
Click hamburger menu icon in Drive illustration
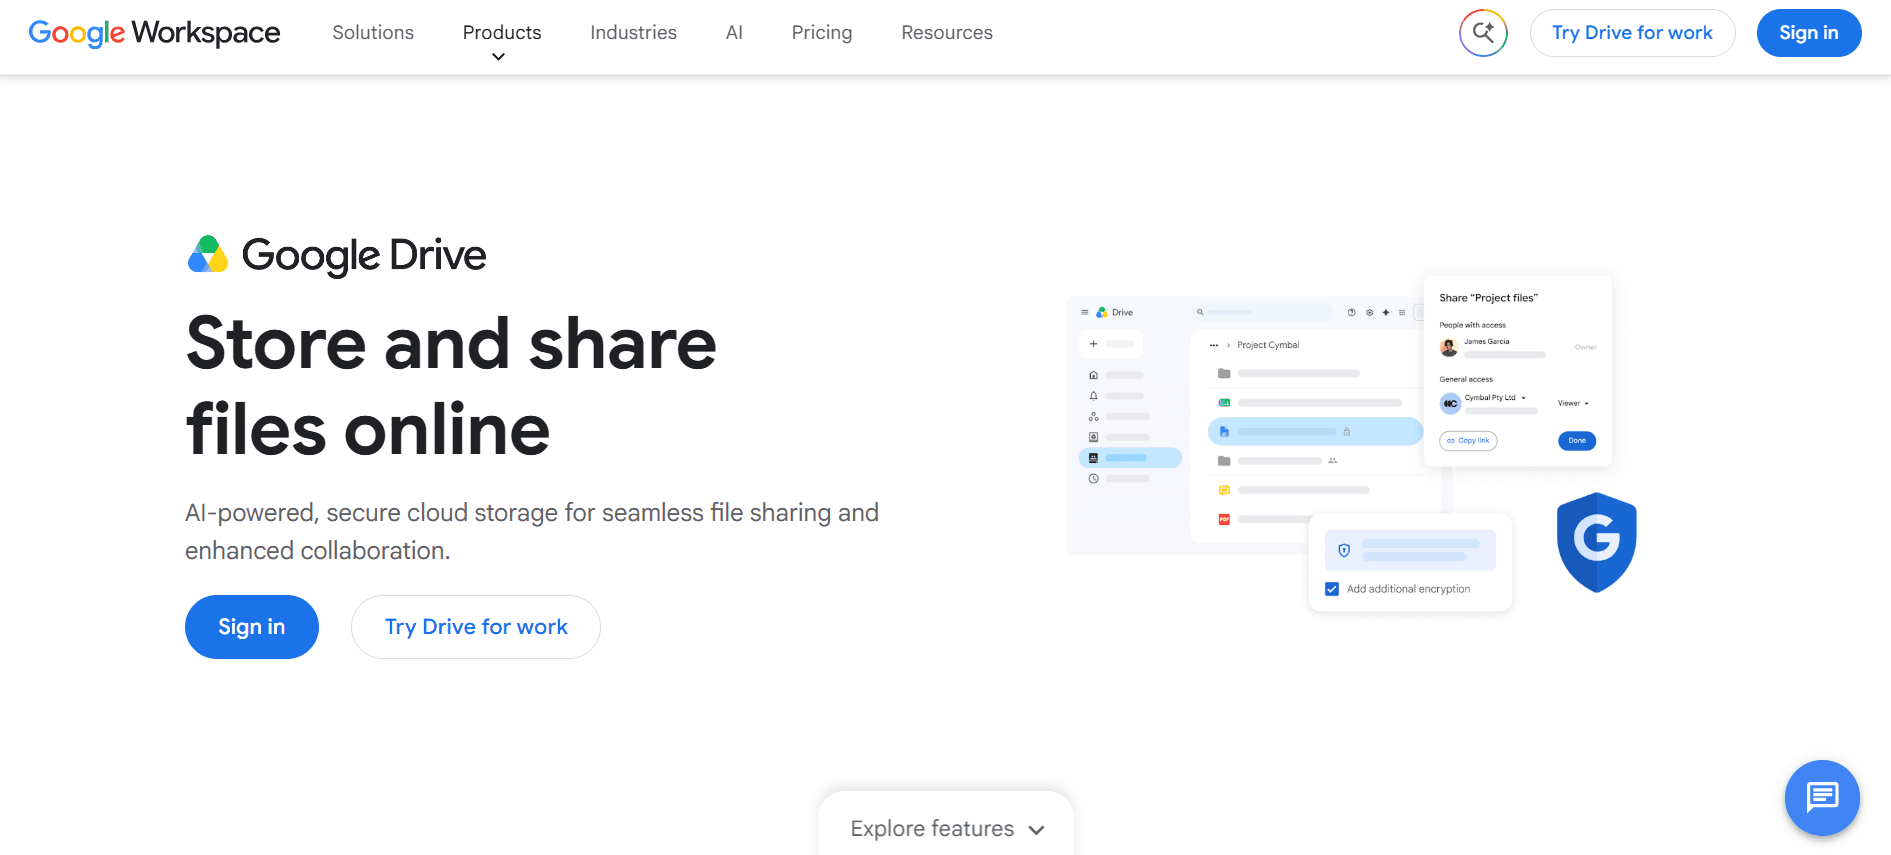1084,312
